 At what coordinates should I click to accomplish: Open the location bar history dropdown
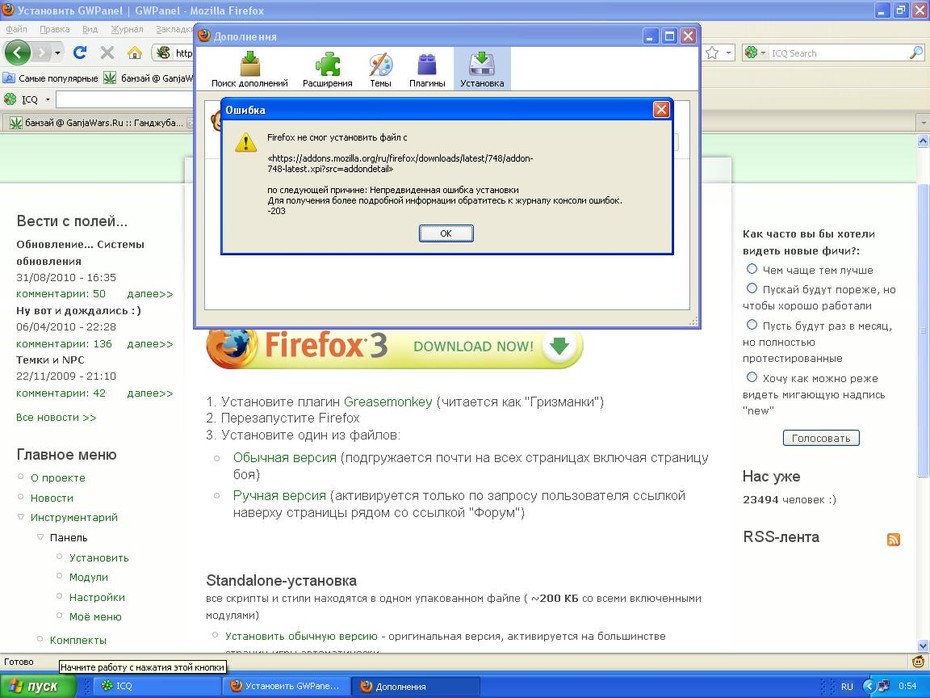[x=729, y=53]
